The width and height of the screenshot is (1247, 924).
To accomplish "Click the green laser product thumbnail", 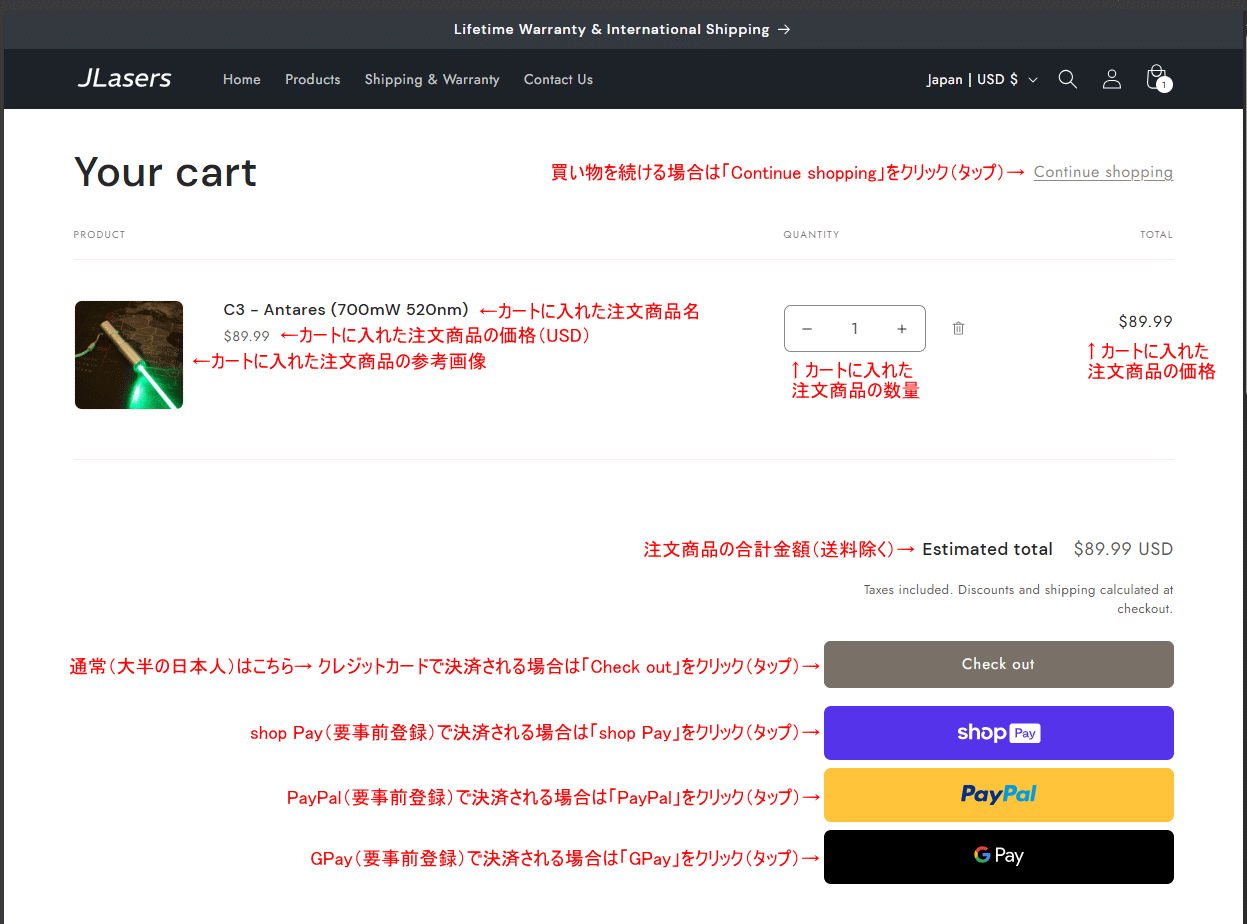I will click(x=129, y=355).
